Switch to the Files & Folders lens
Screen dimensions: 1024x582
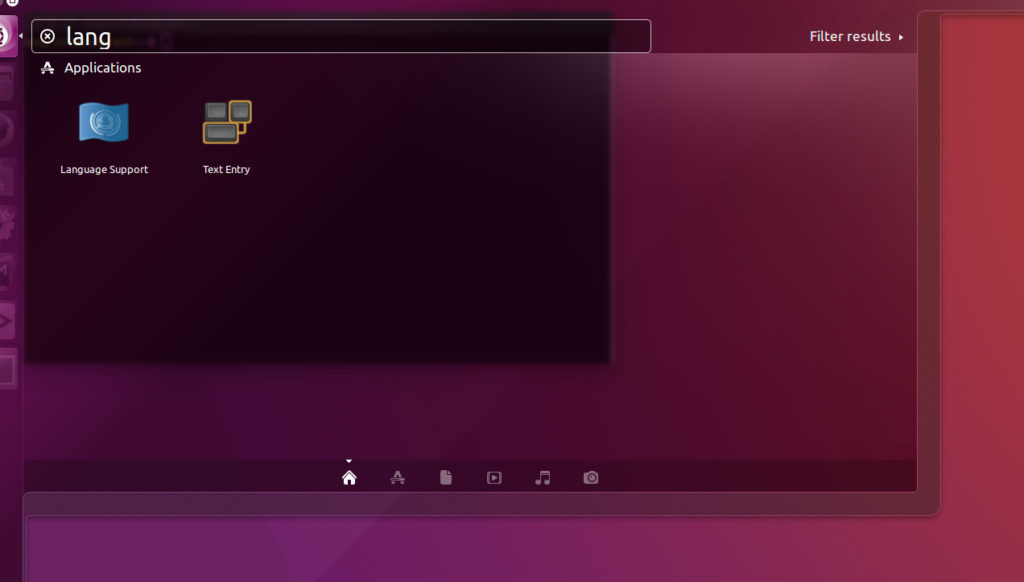[445, 477]
